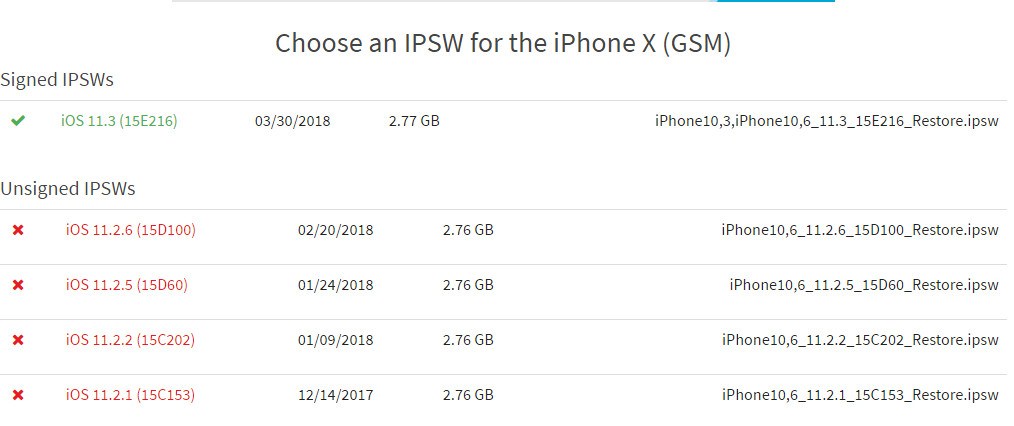Select the iOS 11.2.1 (15C153) link
This screenshot has width=1014, height=426.
(x=130, y=395)
